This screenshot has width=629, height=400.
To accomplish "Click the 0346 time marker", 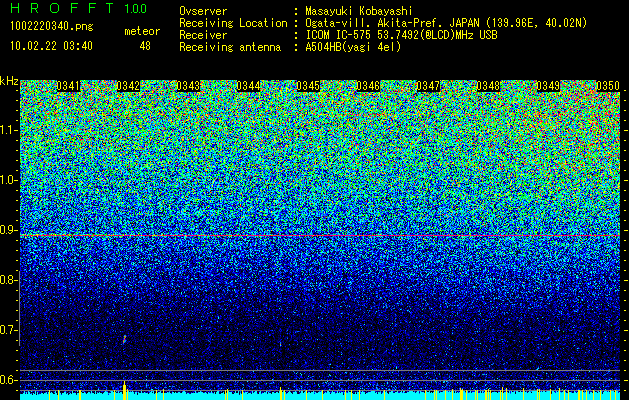I will [368, 86].
